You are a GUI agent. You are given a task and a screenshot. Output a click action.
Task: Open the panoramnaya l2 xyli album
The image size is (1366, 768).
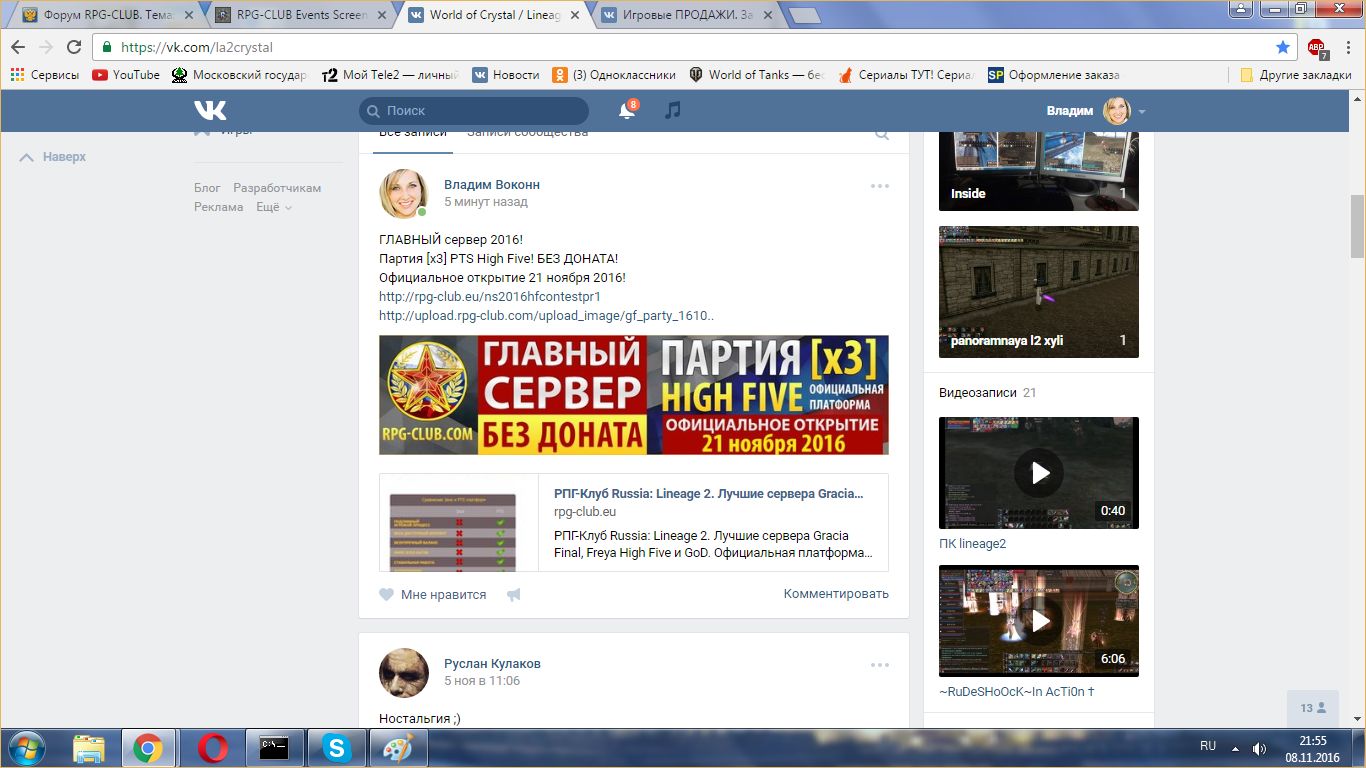[x=1039, y=292]
